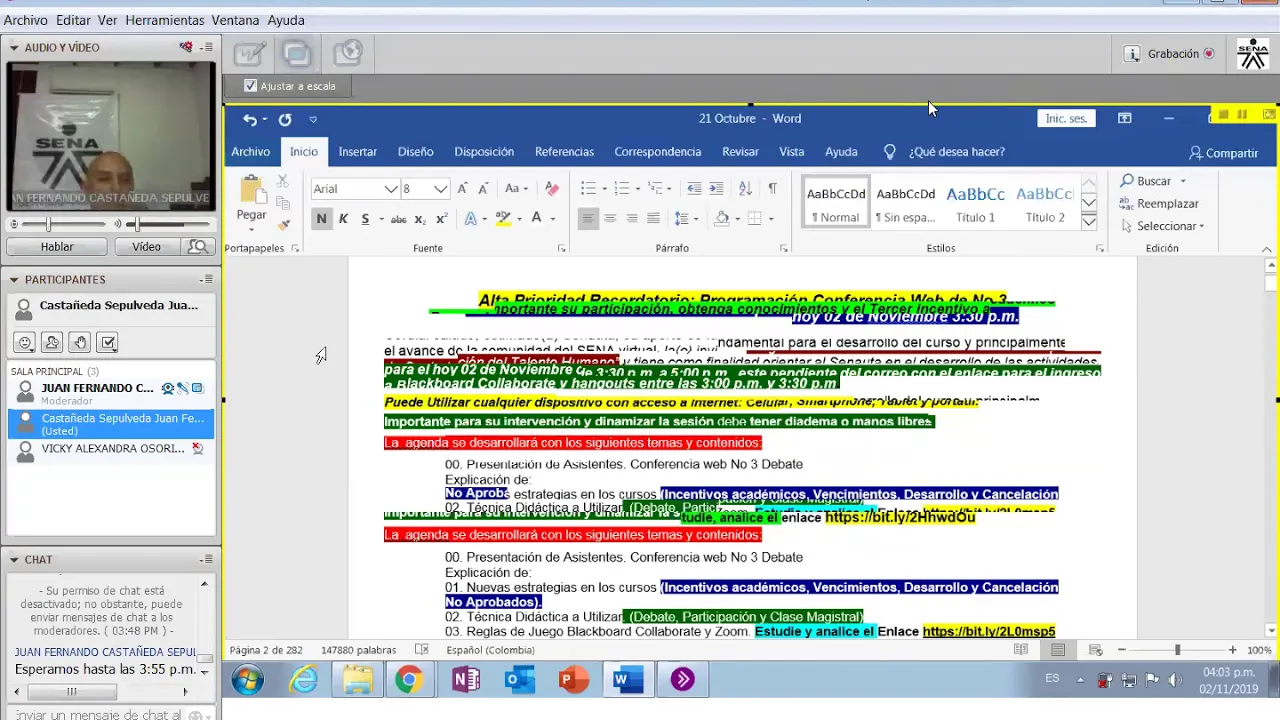
Task: Click the Copy icon in Word clipboard group
Action: pos(283,203)
